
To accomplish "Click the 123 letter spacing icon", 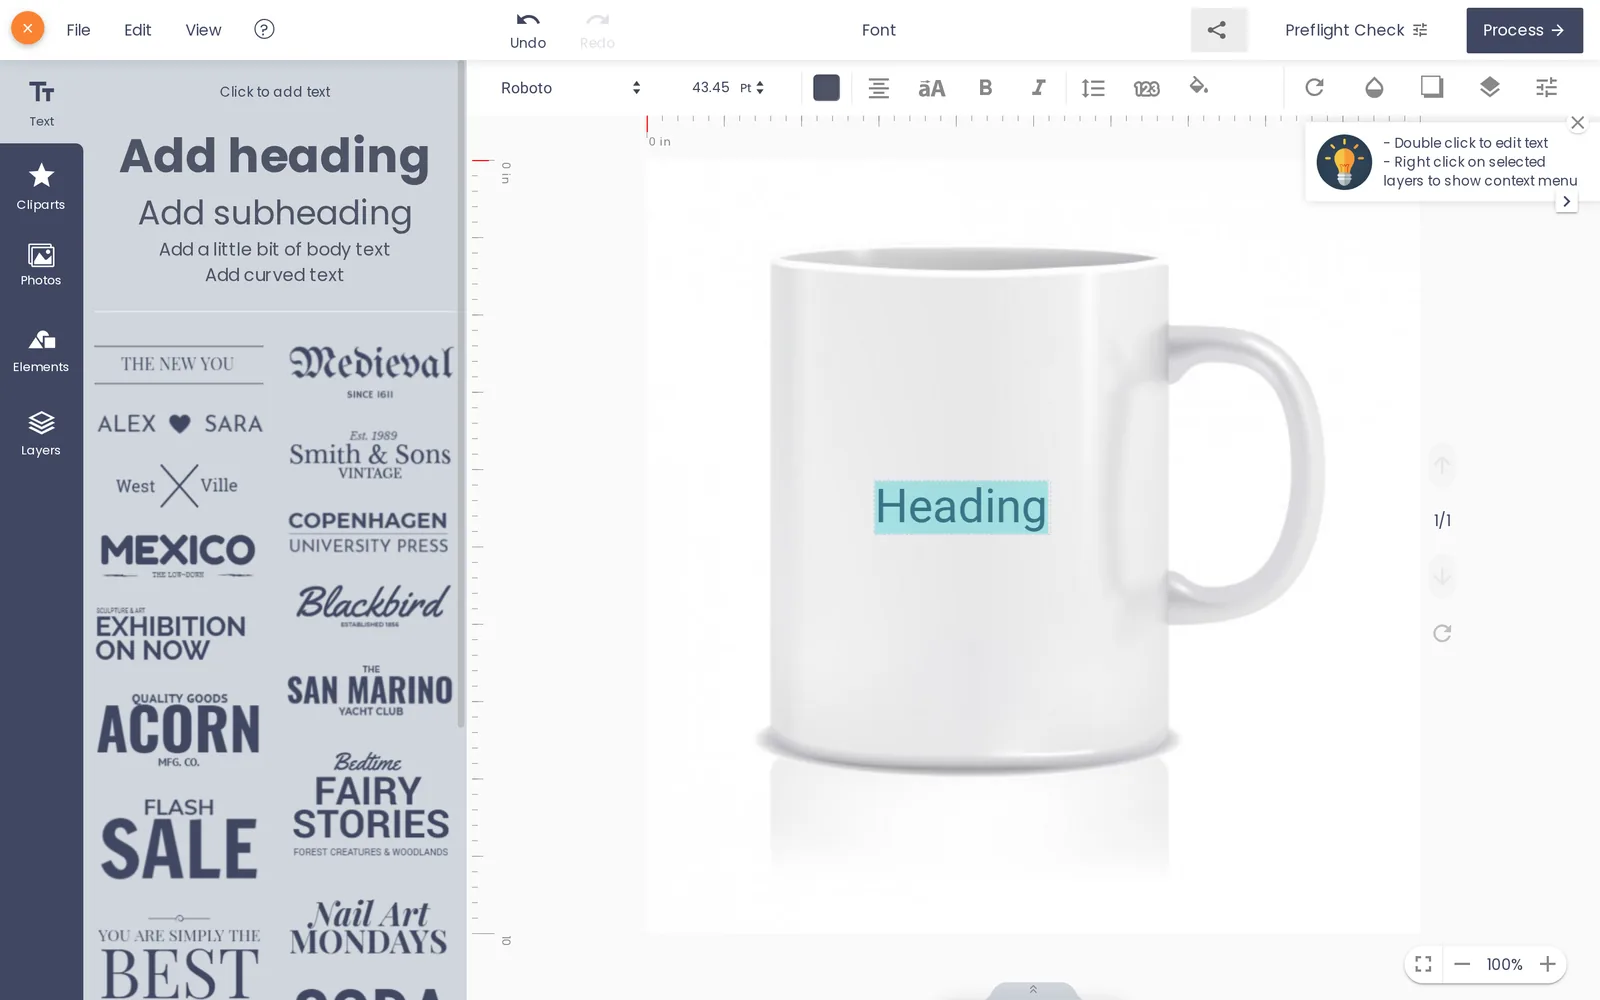I will point(1146,89).
